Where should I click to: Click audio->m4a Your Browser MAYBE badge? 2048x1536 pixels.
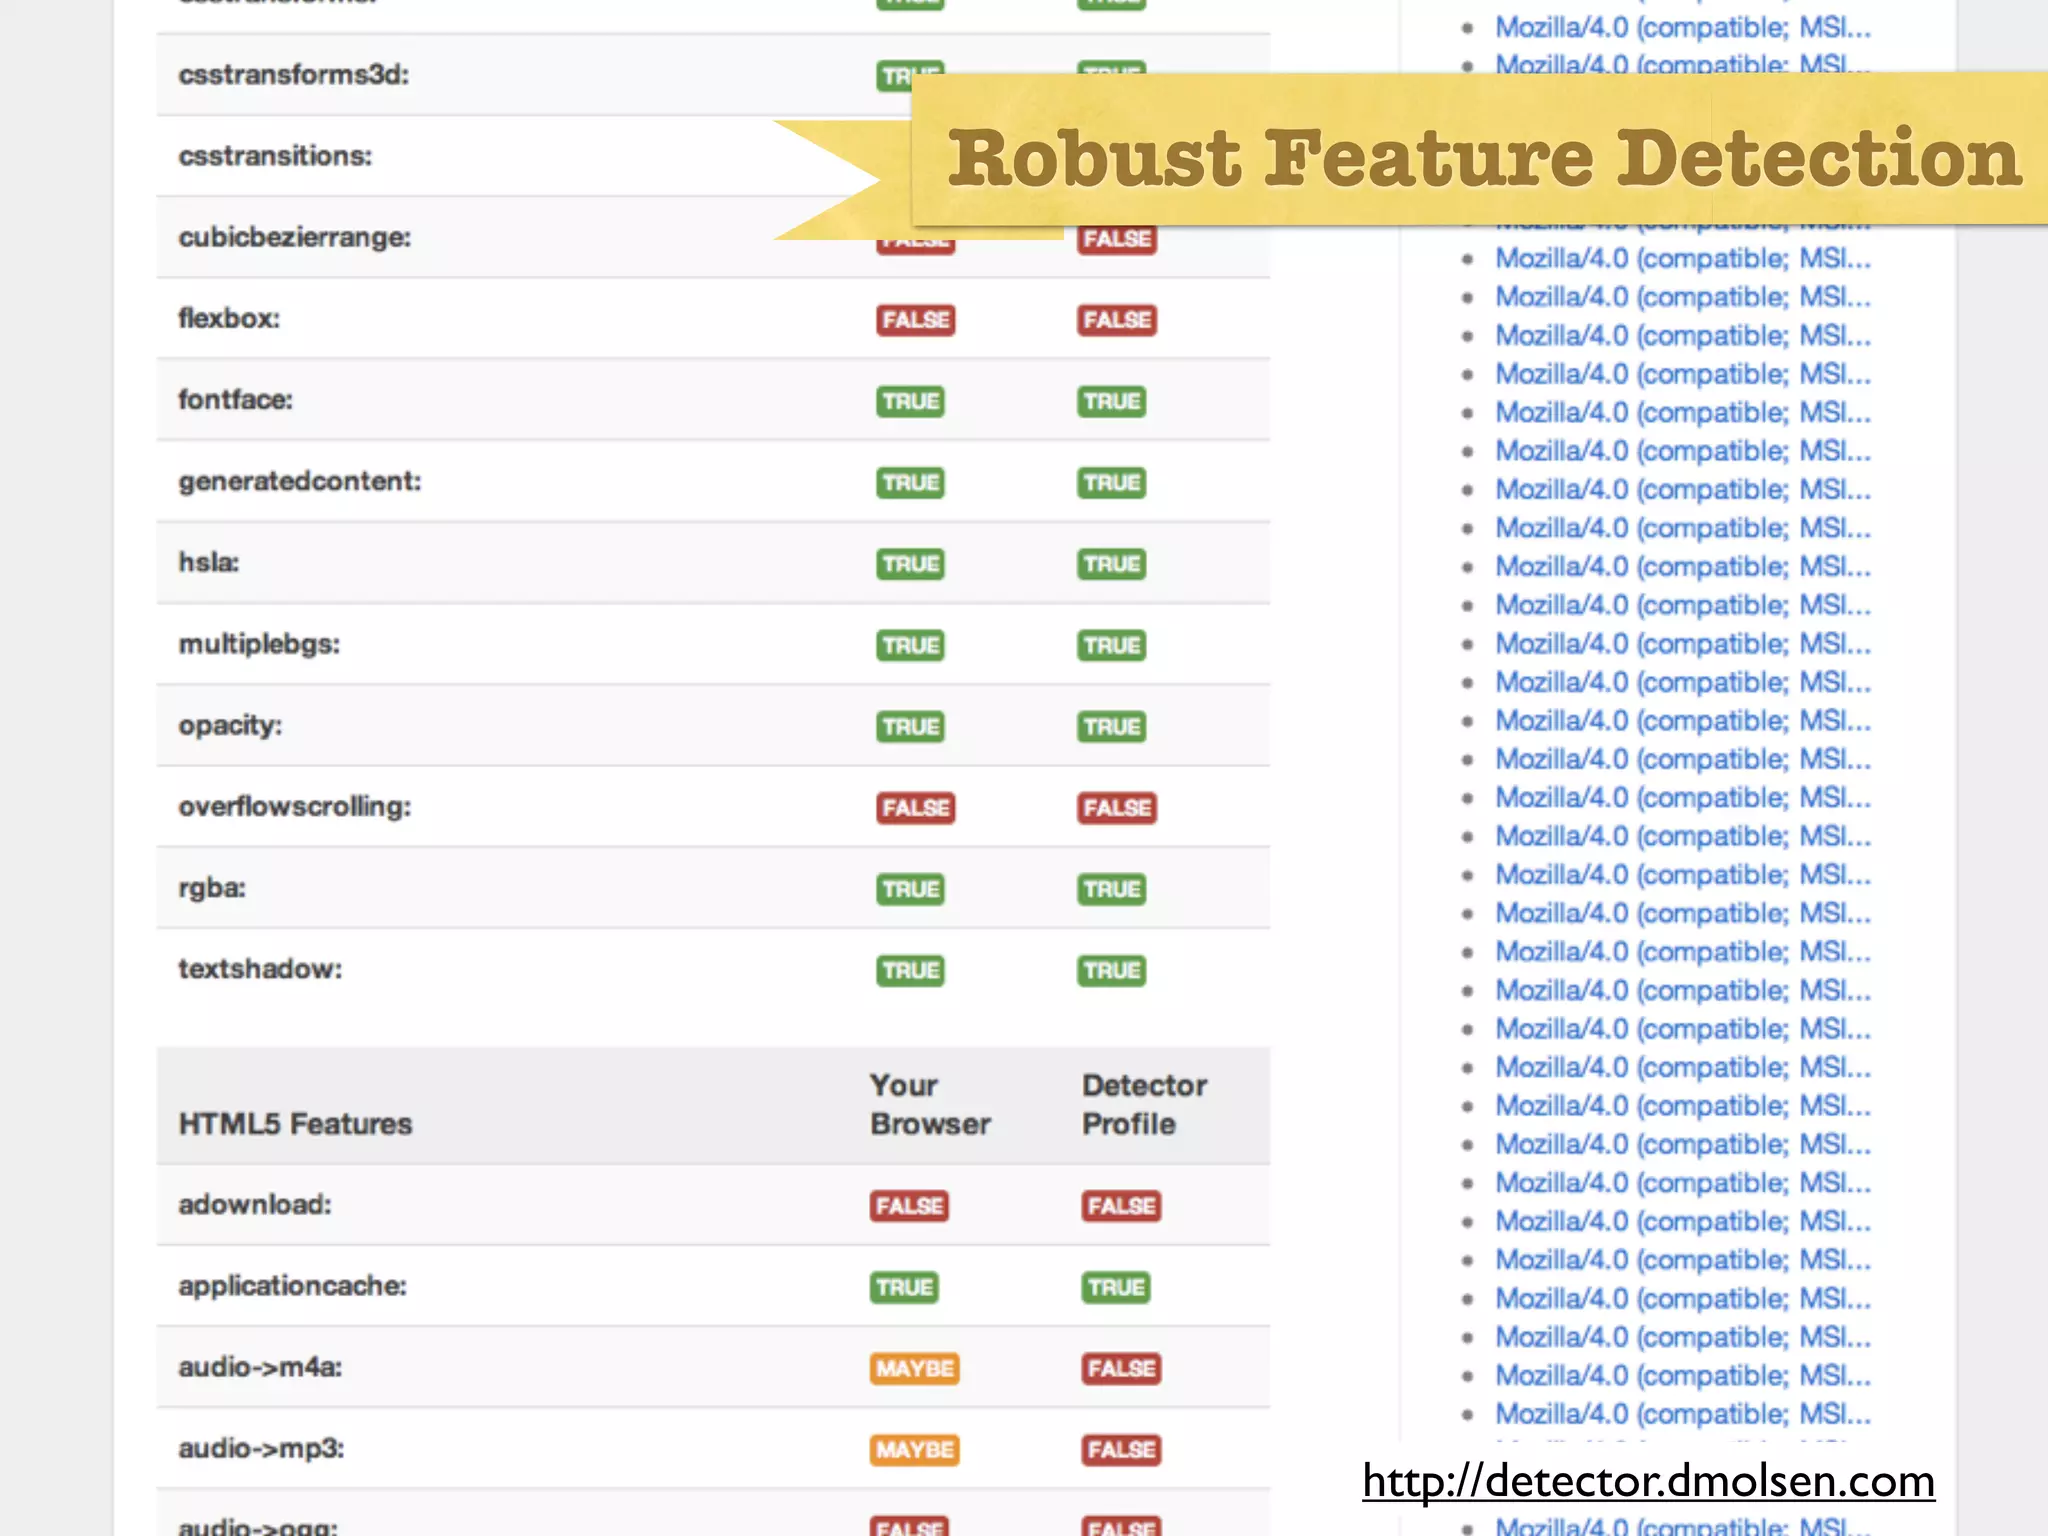914,1369
